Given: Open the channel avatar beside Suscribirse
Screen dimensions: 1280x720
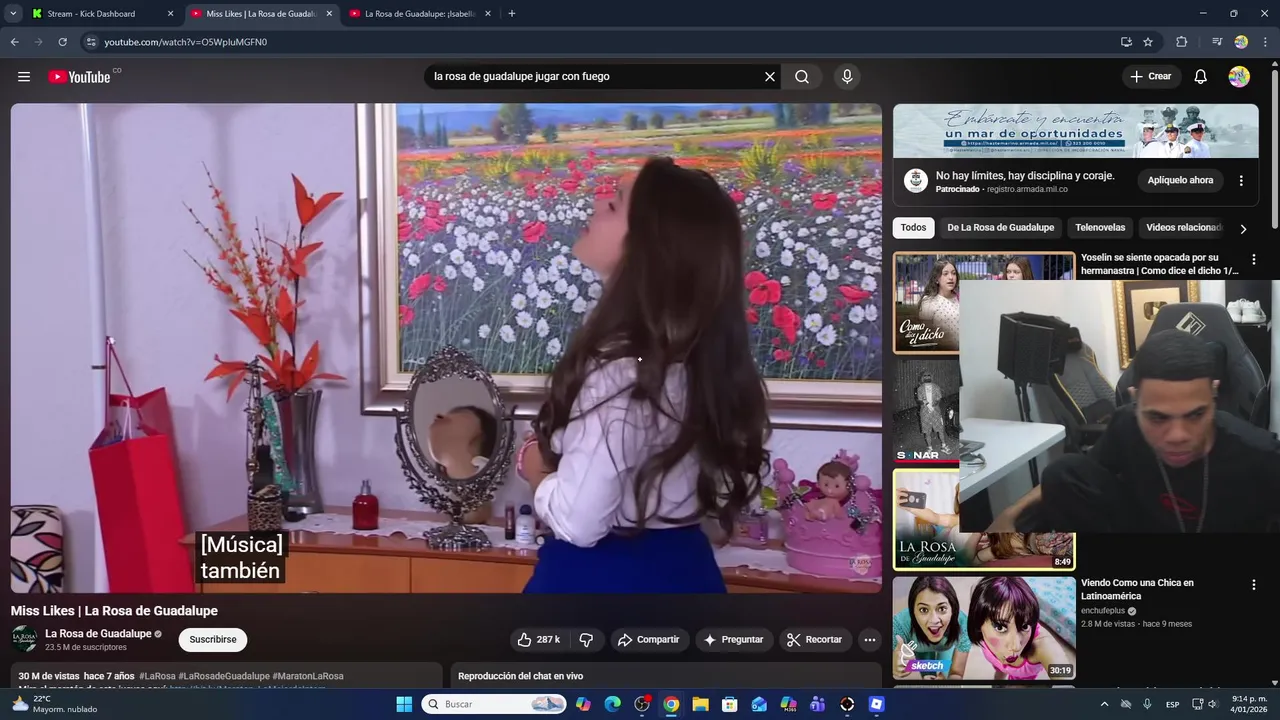Looking at the screenshot, I should click(24, 640).
